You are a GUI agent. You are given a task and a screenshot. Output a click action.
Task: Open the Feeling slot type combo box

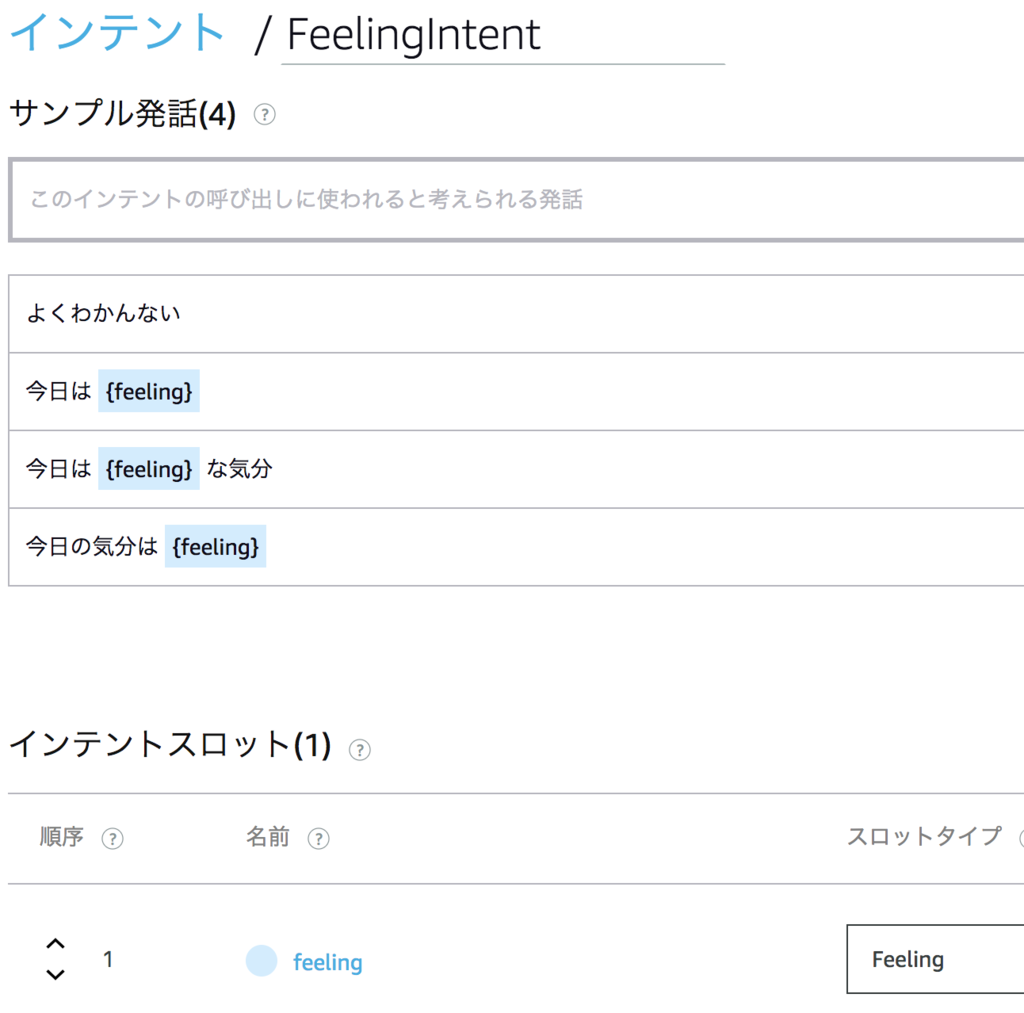(935, 959)
